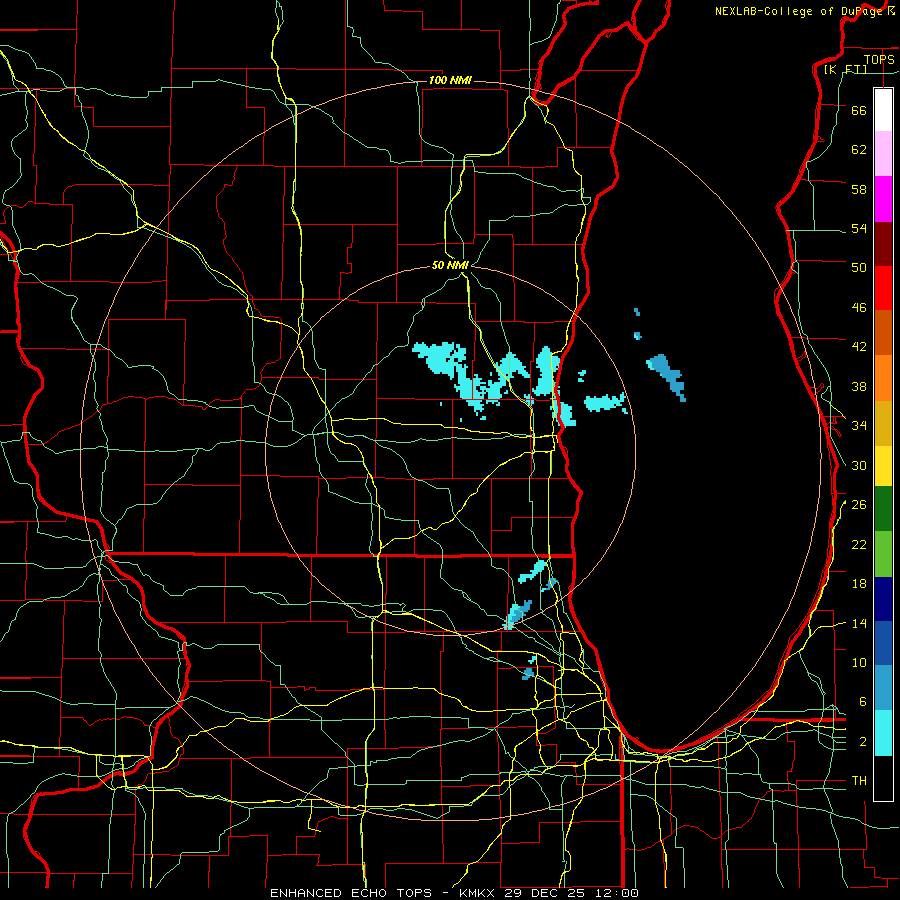Click the 30 scale value
The height and width of the screenshot is (900, 900).
coord(859,465)
